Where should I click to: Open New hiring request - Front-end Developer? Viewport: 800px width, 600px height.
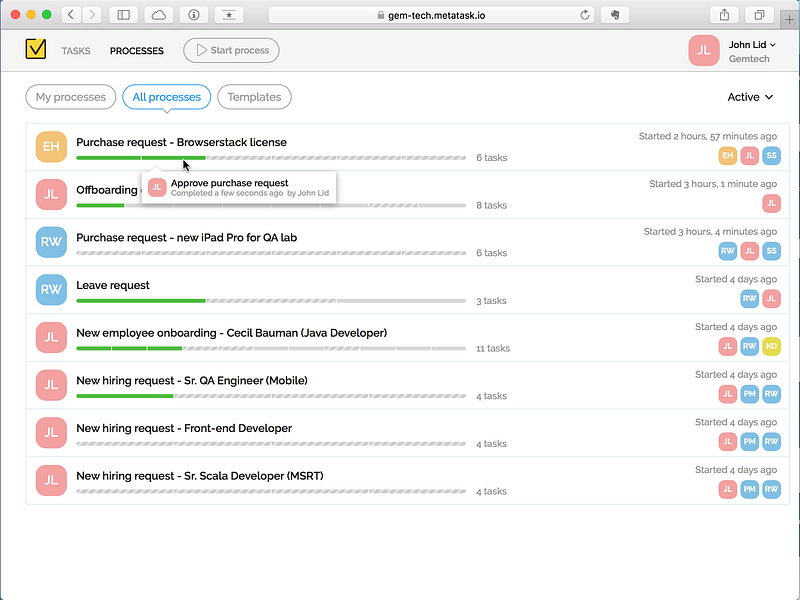pos(184,428)
